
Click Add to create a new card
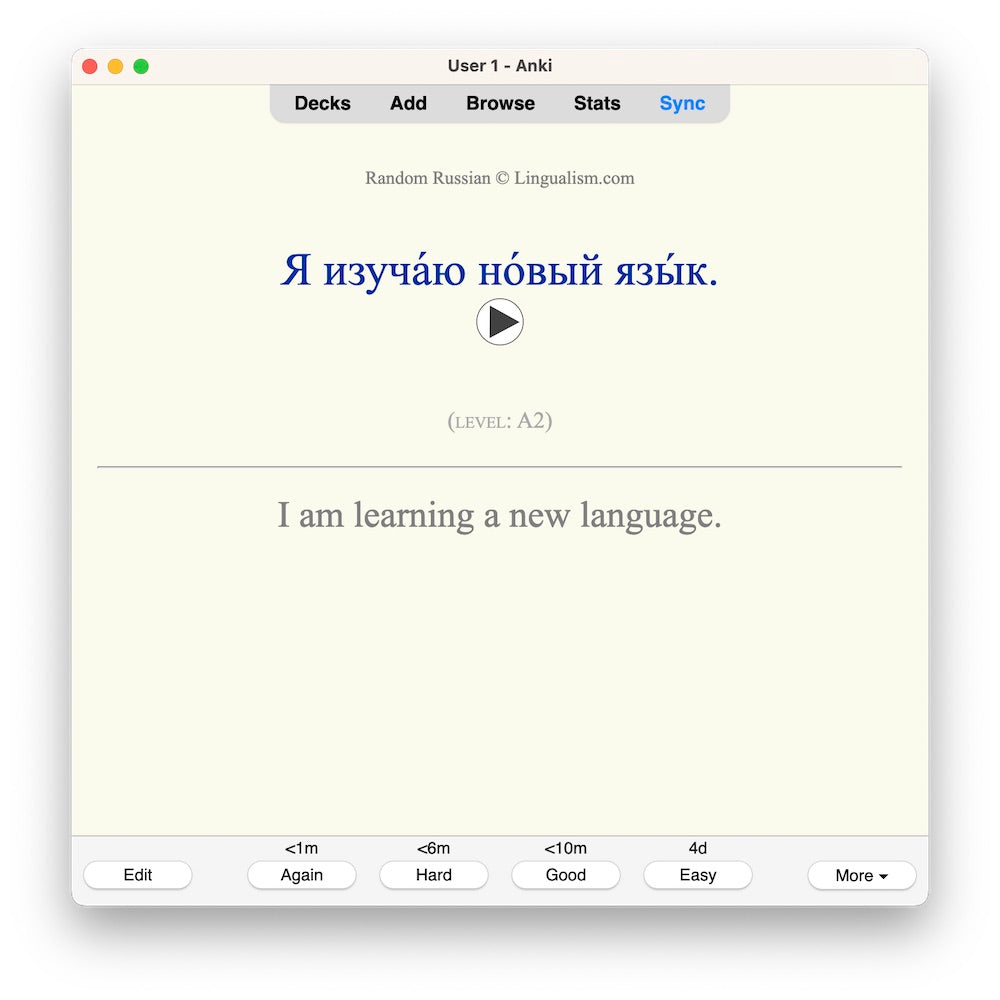pos(408,103)
